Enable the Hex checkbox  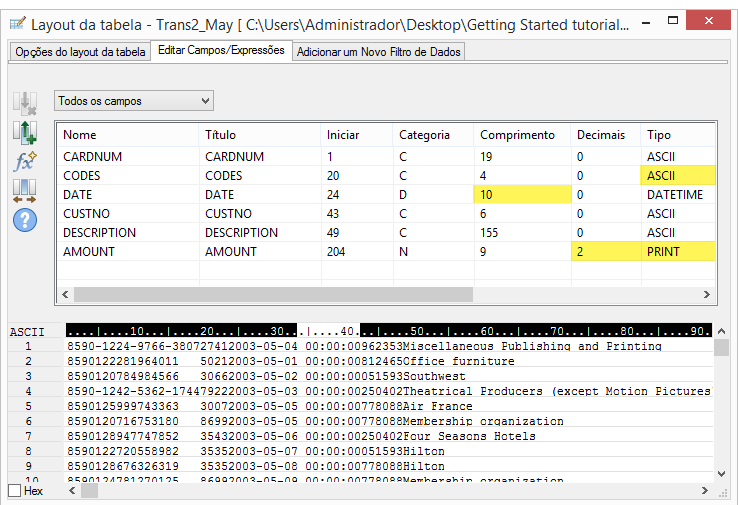tap(14, 491)
